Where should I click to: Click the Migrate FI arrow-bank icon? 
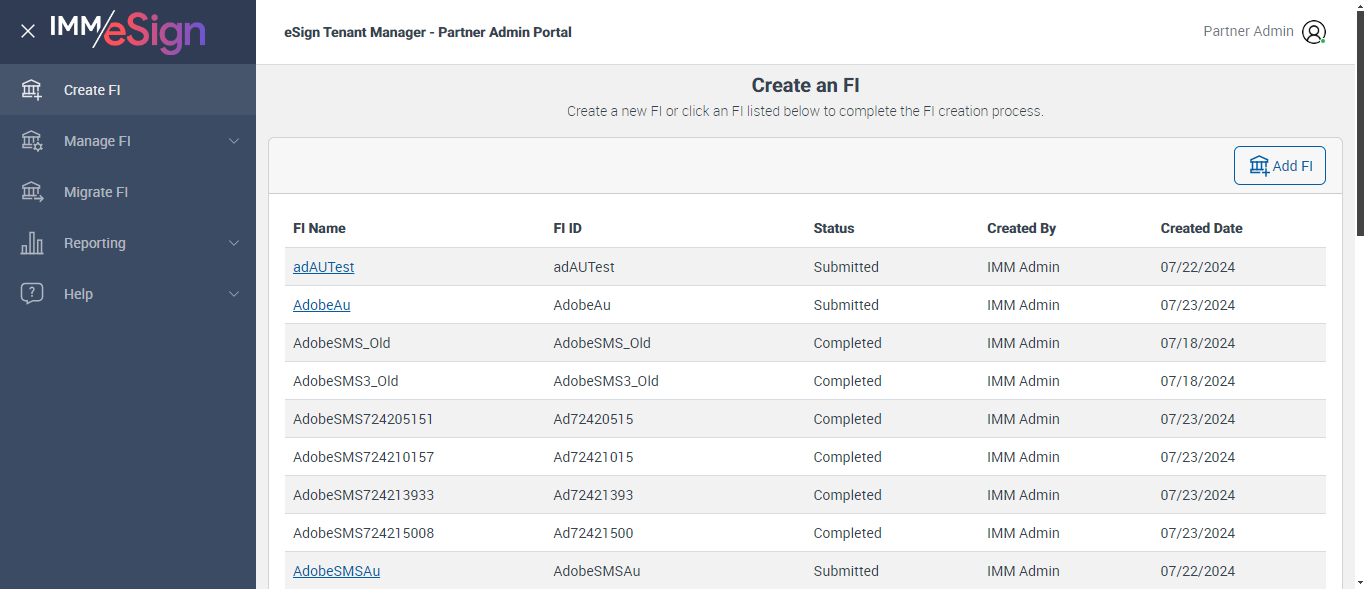(32, 192)
